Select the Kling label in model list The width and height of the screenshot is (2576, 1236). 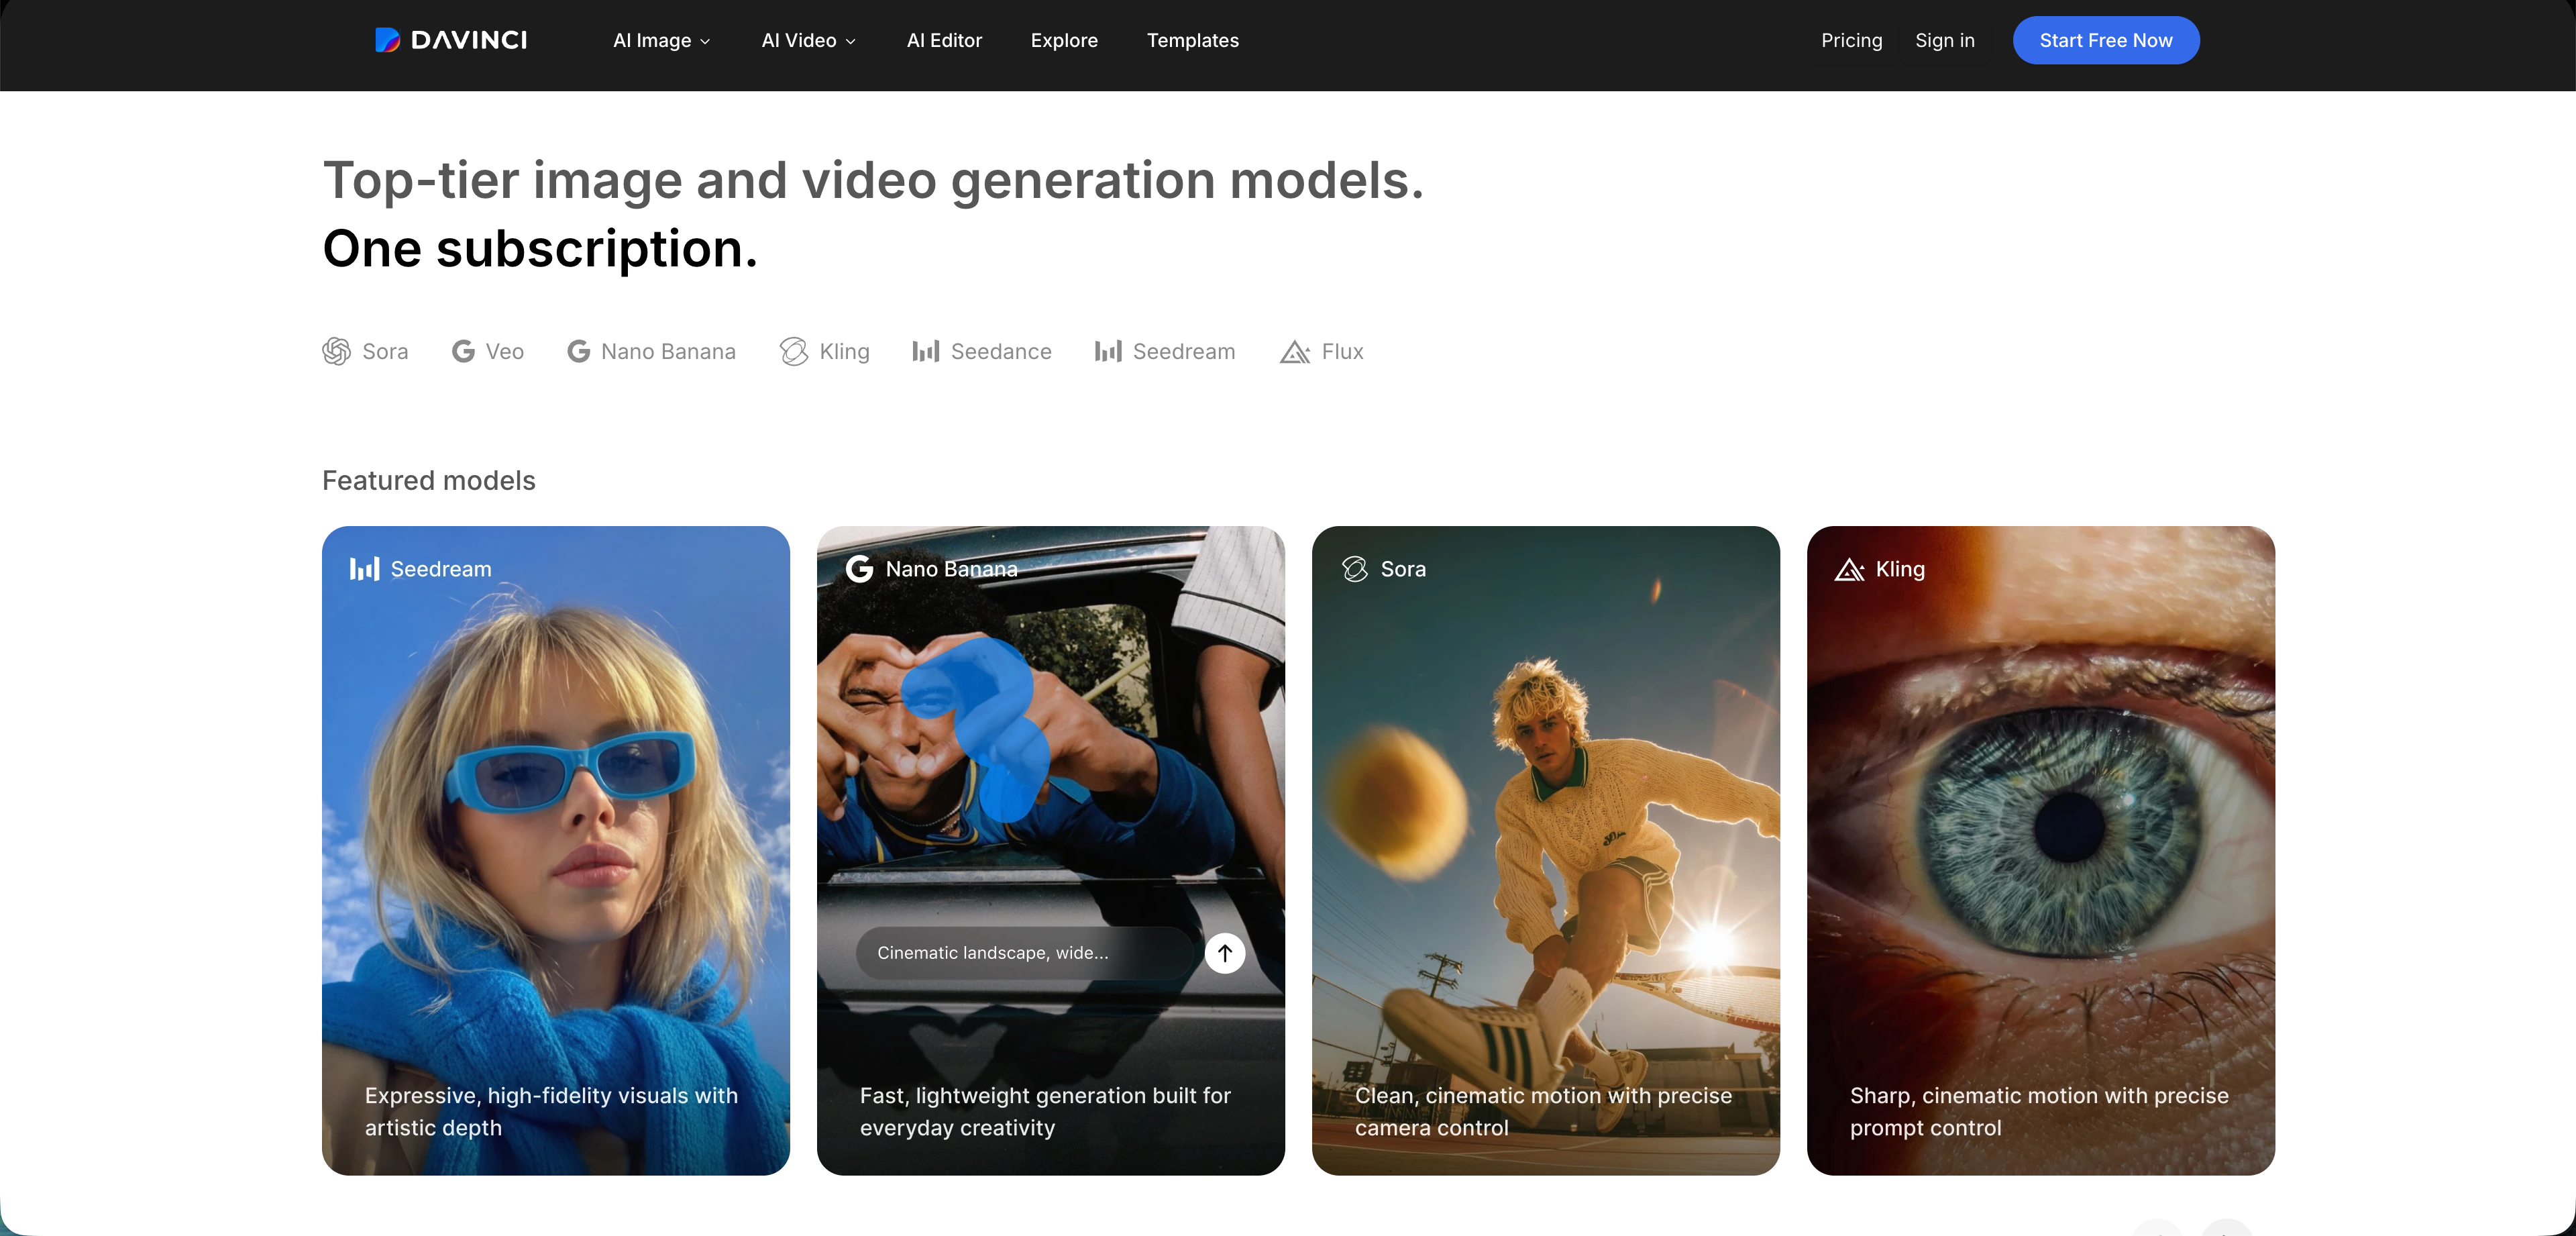click(844, 352)
